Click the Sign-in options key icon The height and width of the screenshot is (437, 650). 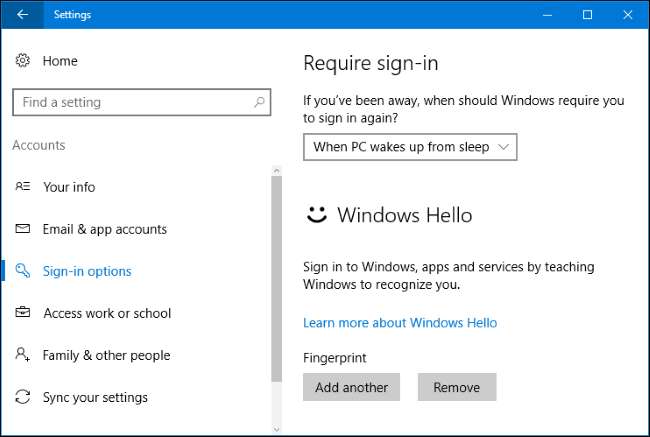click(x=22, y=271)
